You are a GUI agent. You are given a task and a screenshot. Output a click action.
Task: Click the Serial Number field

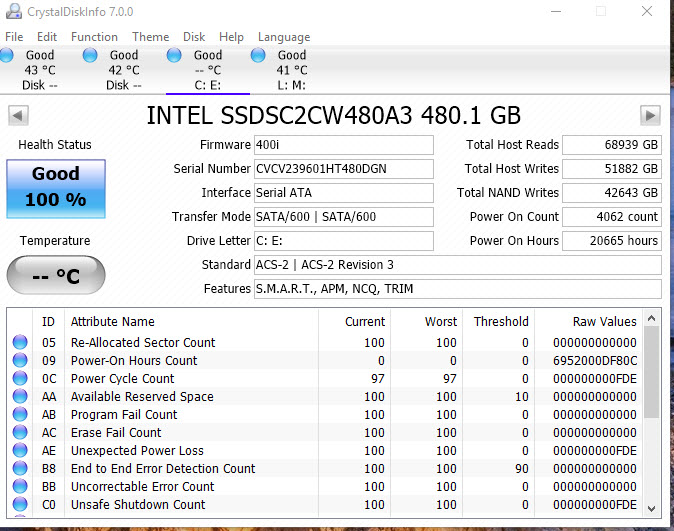click(x=343, y=169)
